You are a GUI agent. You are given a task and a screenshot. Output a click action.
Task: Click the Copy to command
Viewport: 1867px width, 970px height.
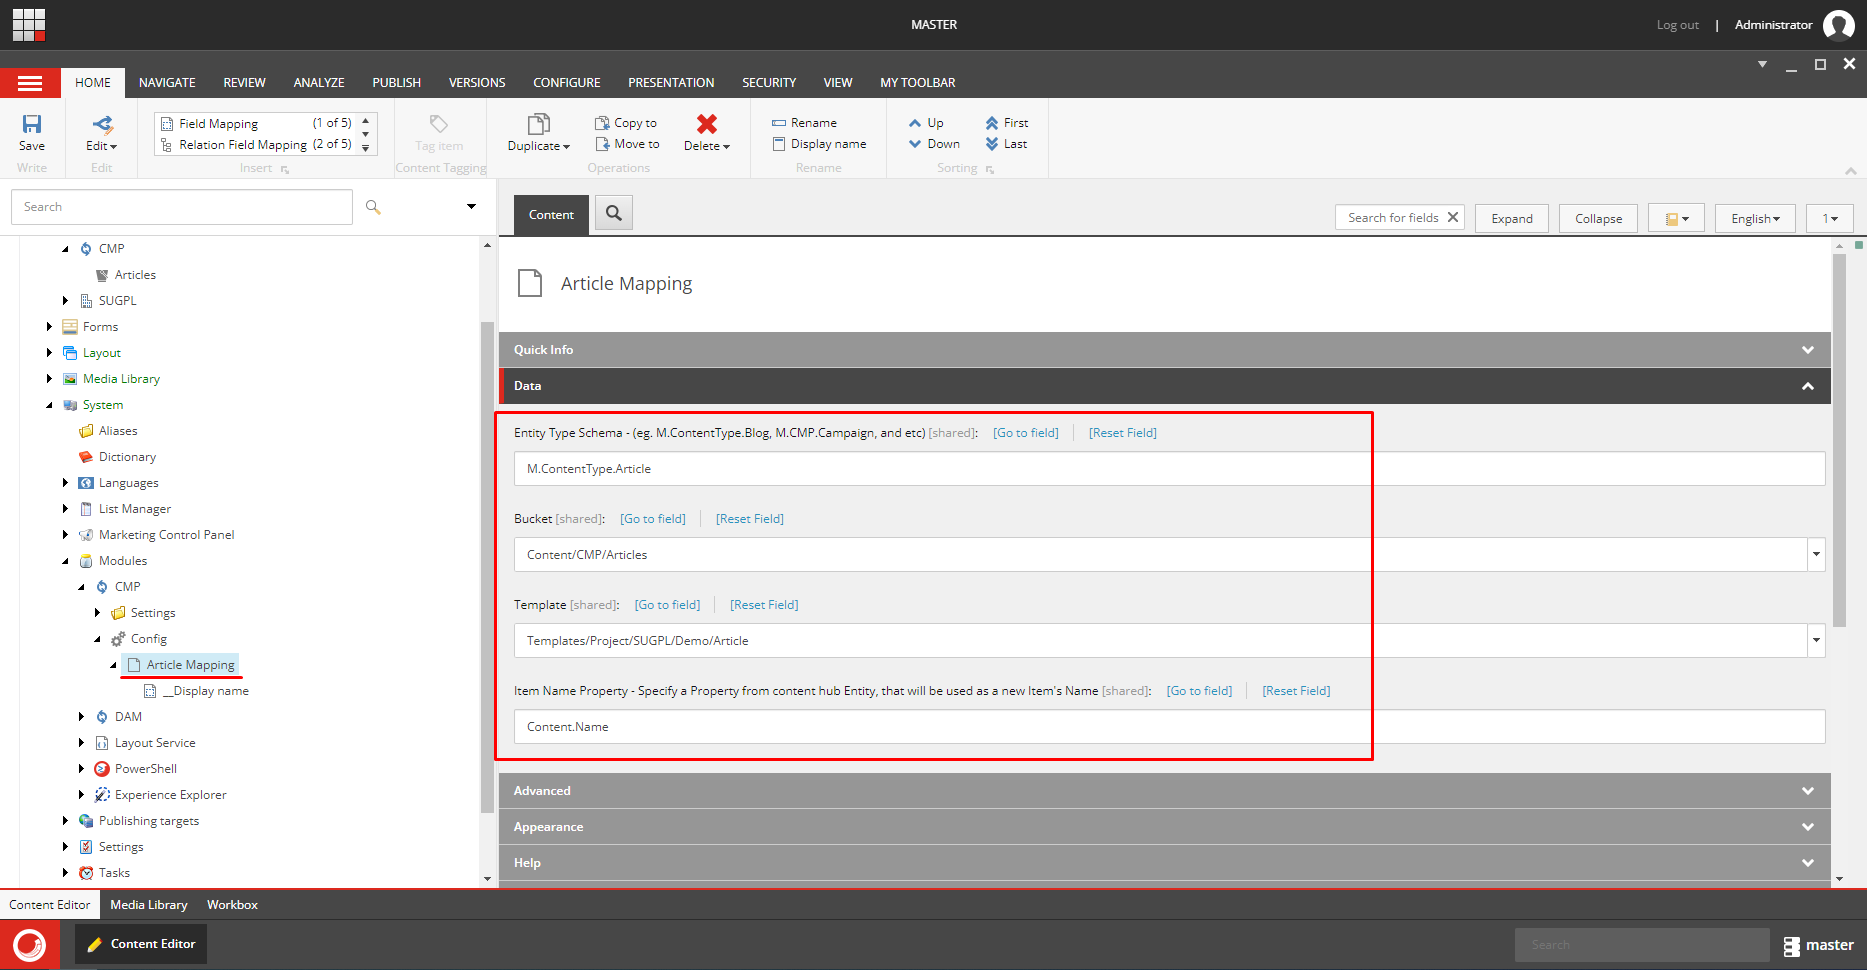[x=626, y=123]
